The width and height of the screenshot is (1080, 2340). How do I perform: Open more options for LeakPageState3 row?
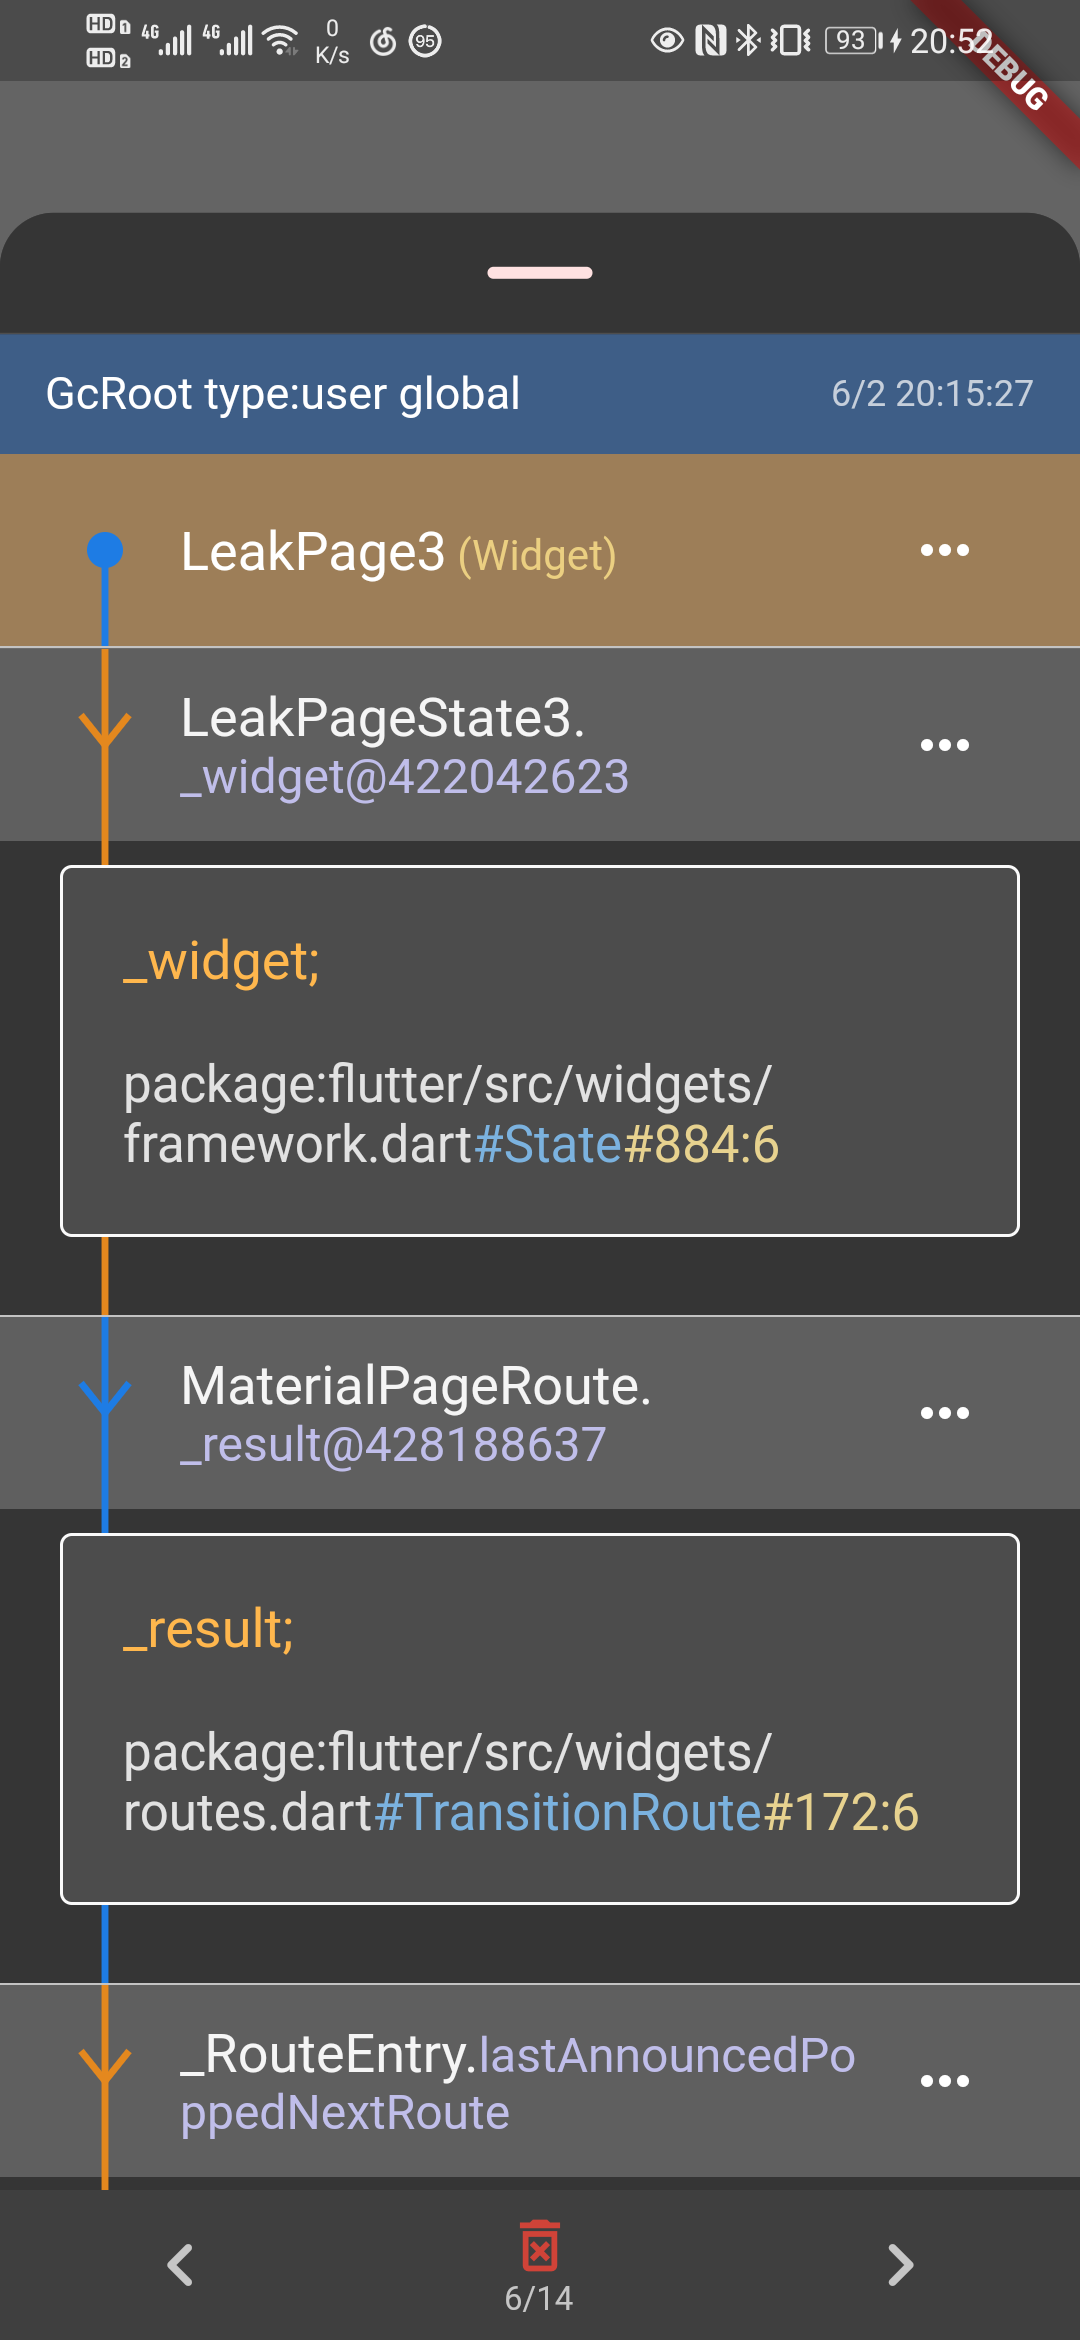(x=945, y=745)
